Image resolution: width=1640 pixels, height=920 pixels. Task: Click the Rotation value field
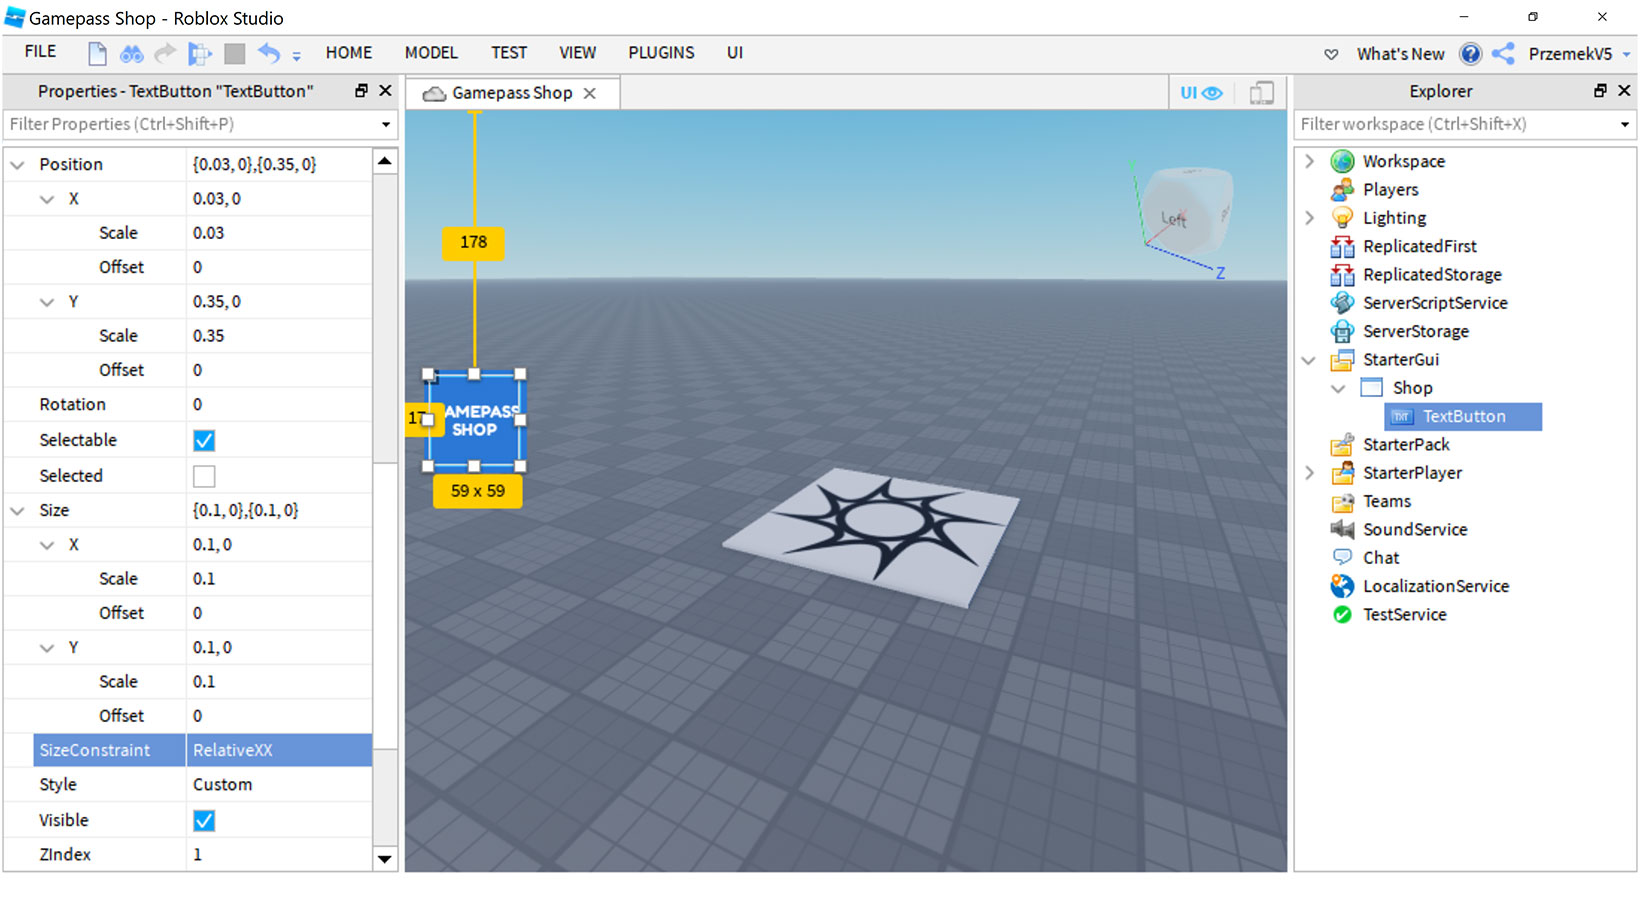pos(279,405)
